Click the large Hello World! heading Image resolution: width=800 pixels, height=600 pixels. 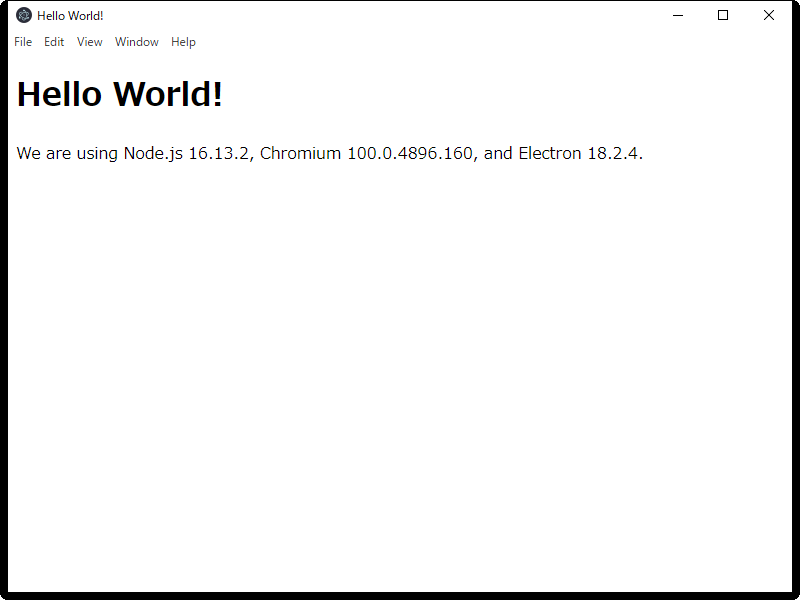coord(120,94)
